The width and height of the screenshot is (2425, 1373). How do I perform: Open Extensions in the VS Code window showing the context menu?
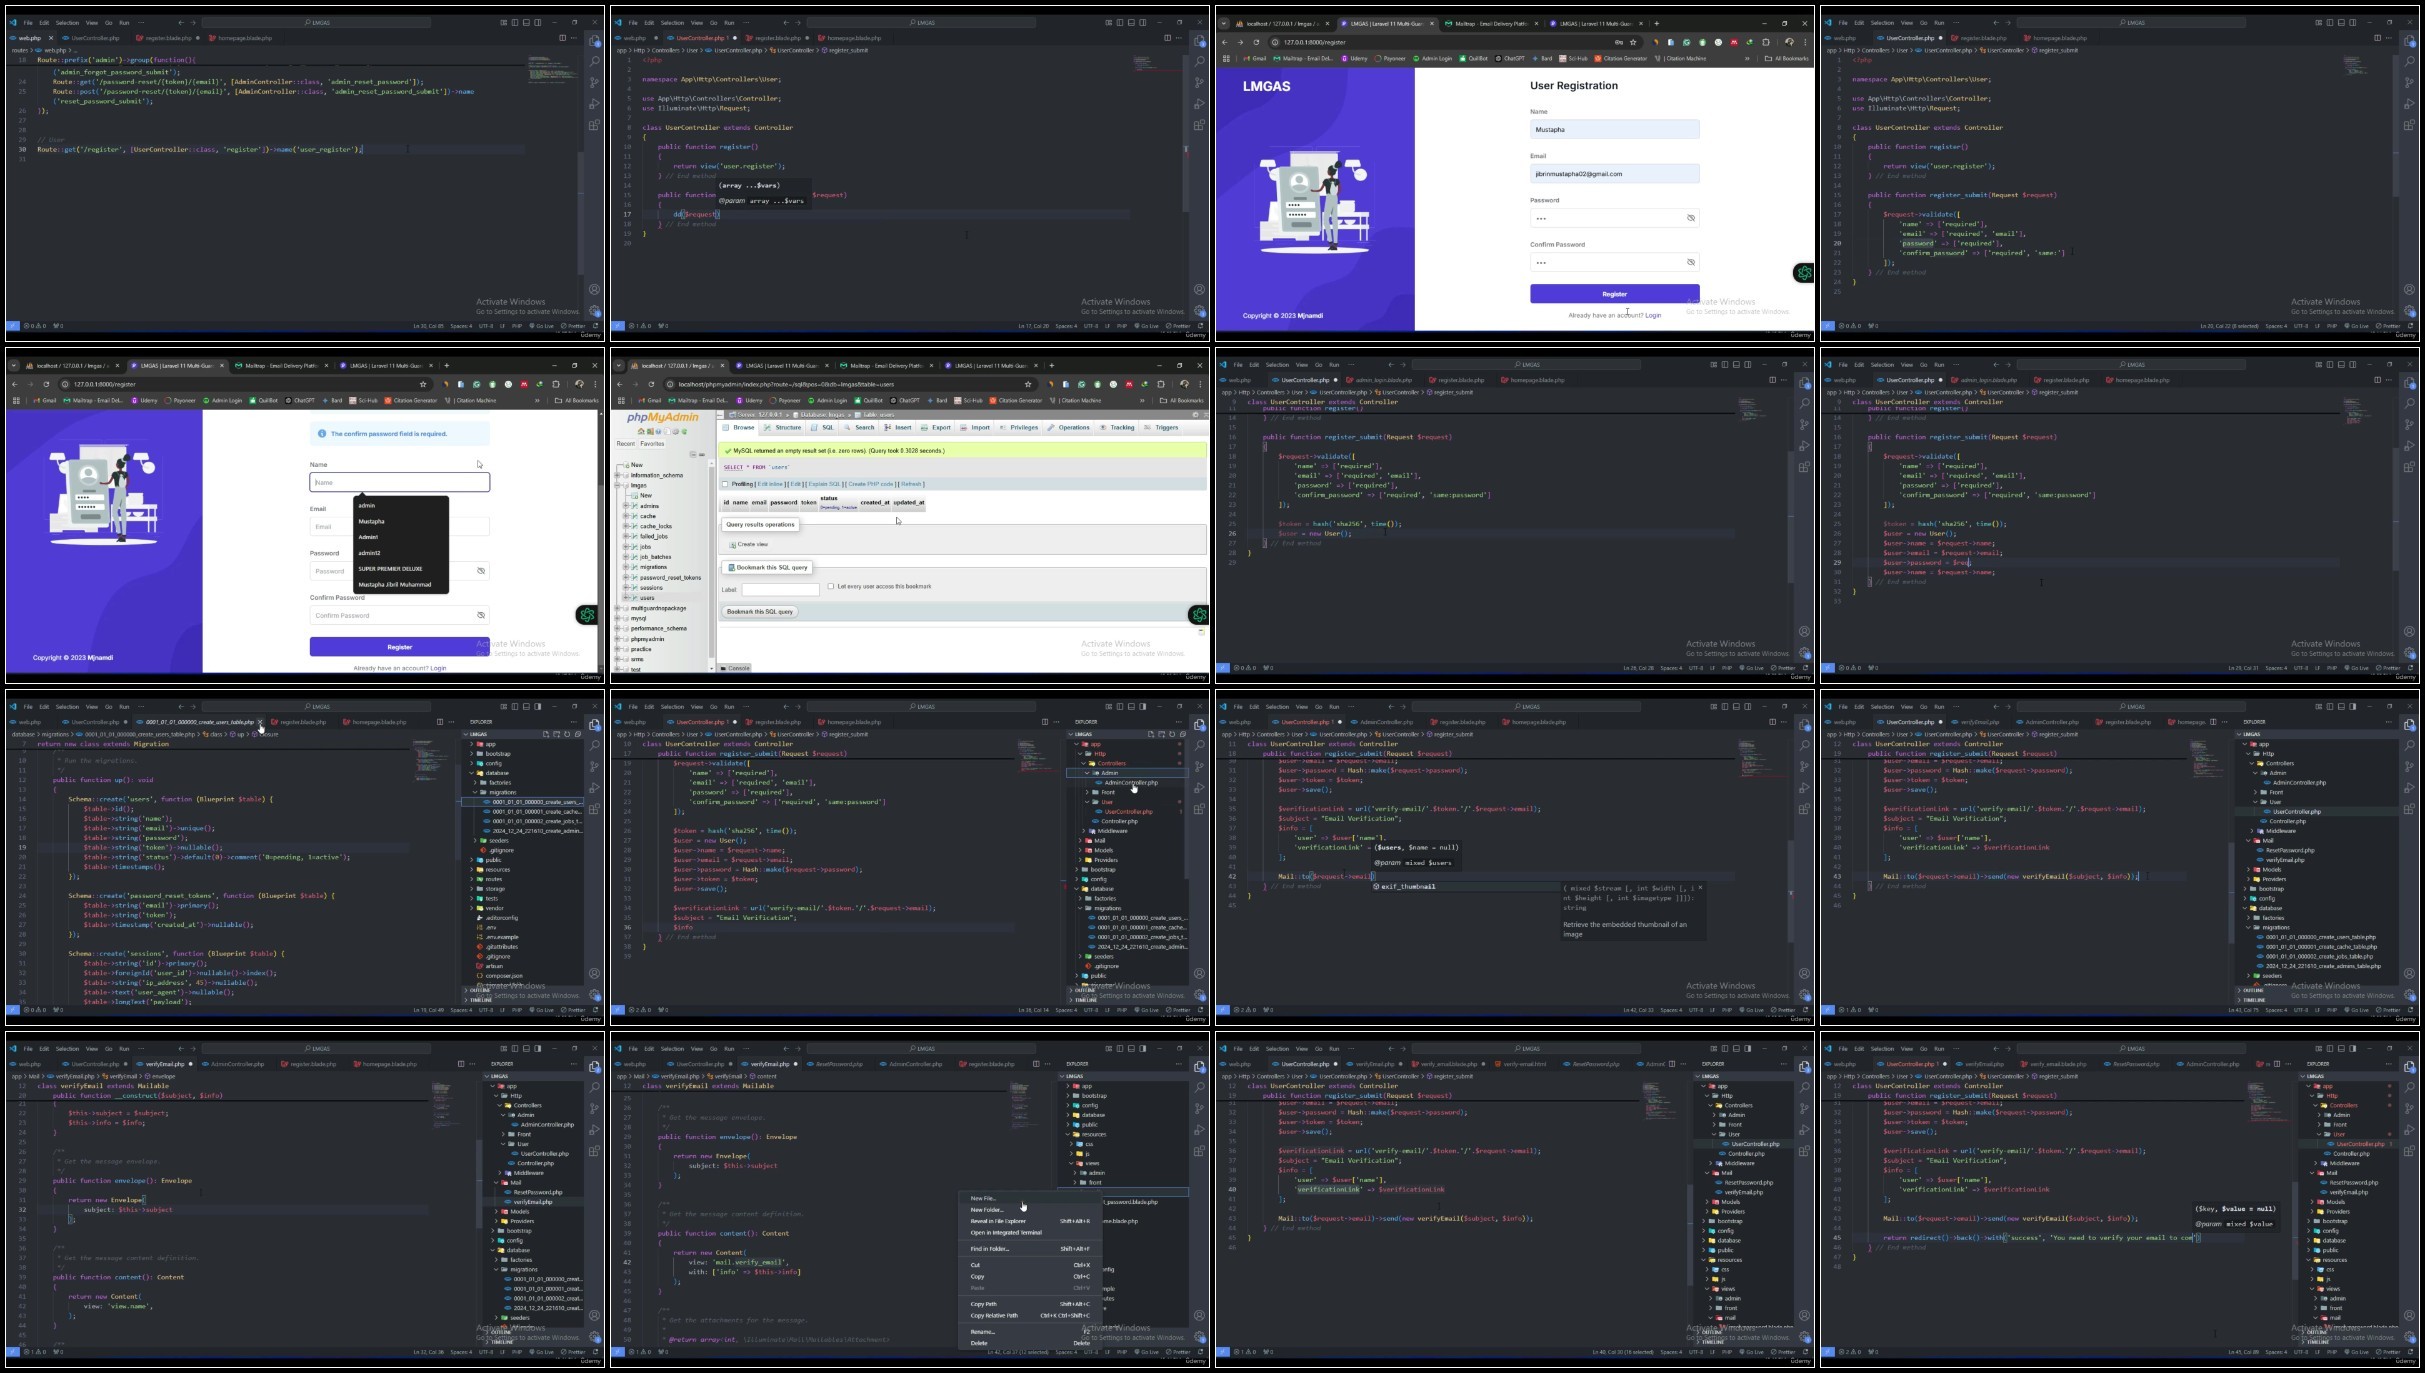[1199, 1151]
